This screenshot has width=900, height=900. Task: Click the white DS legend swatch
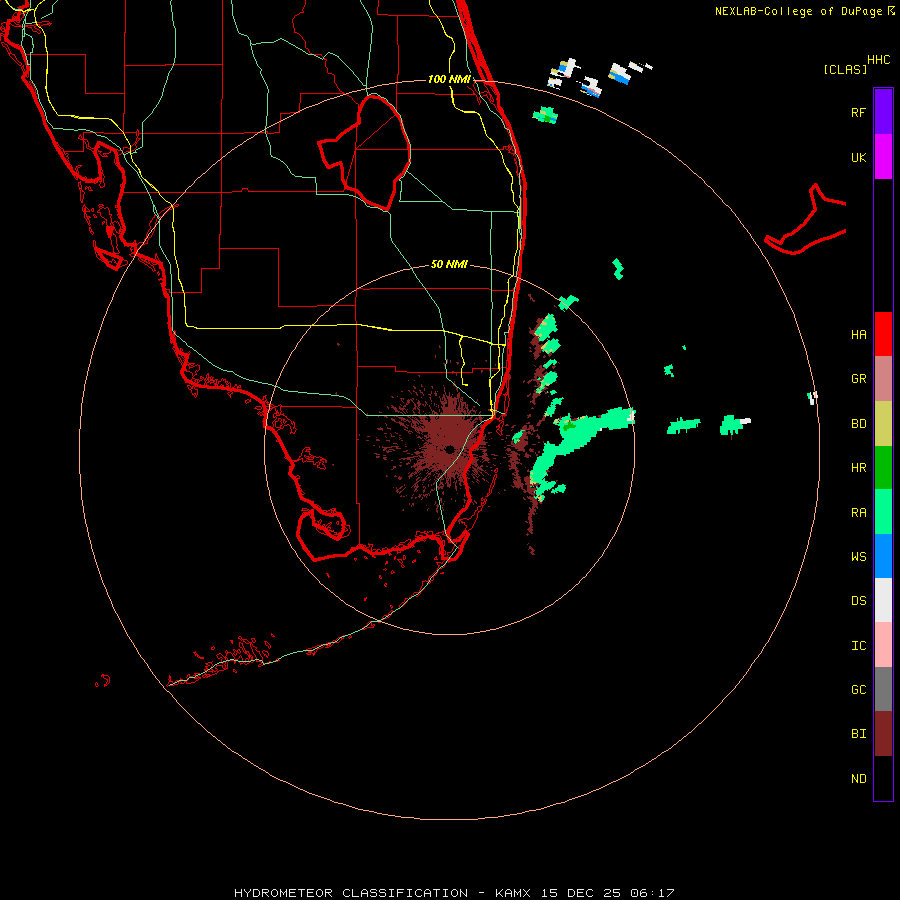point(883,600)
